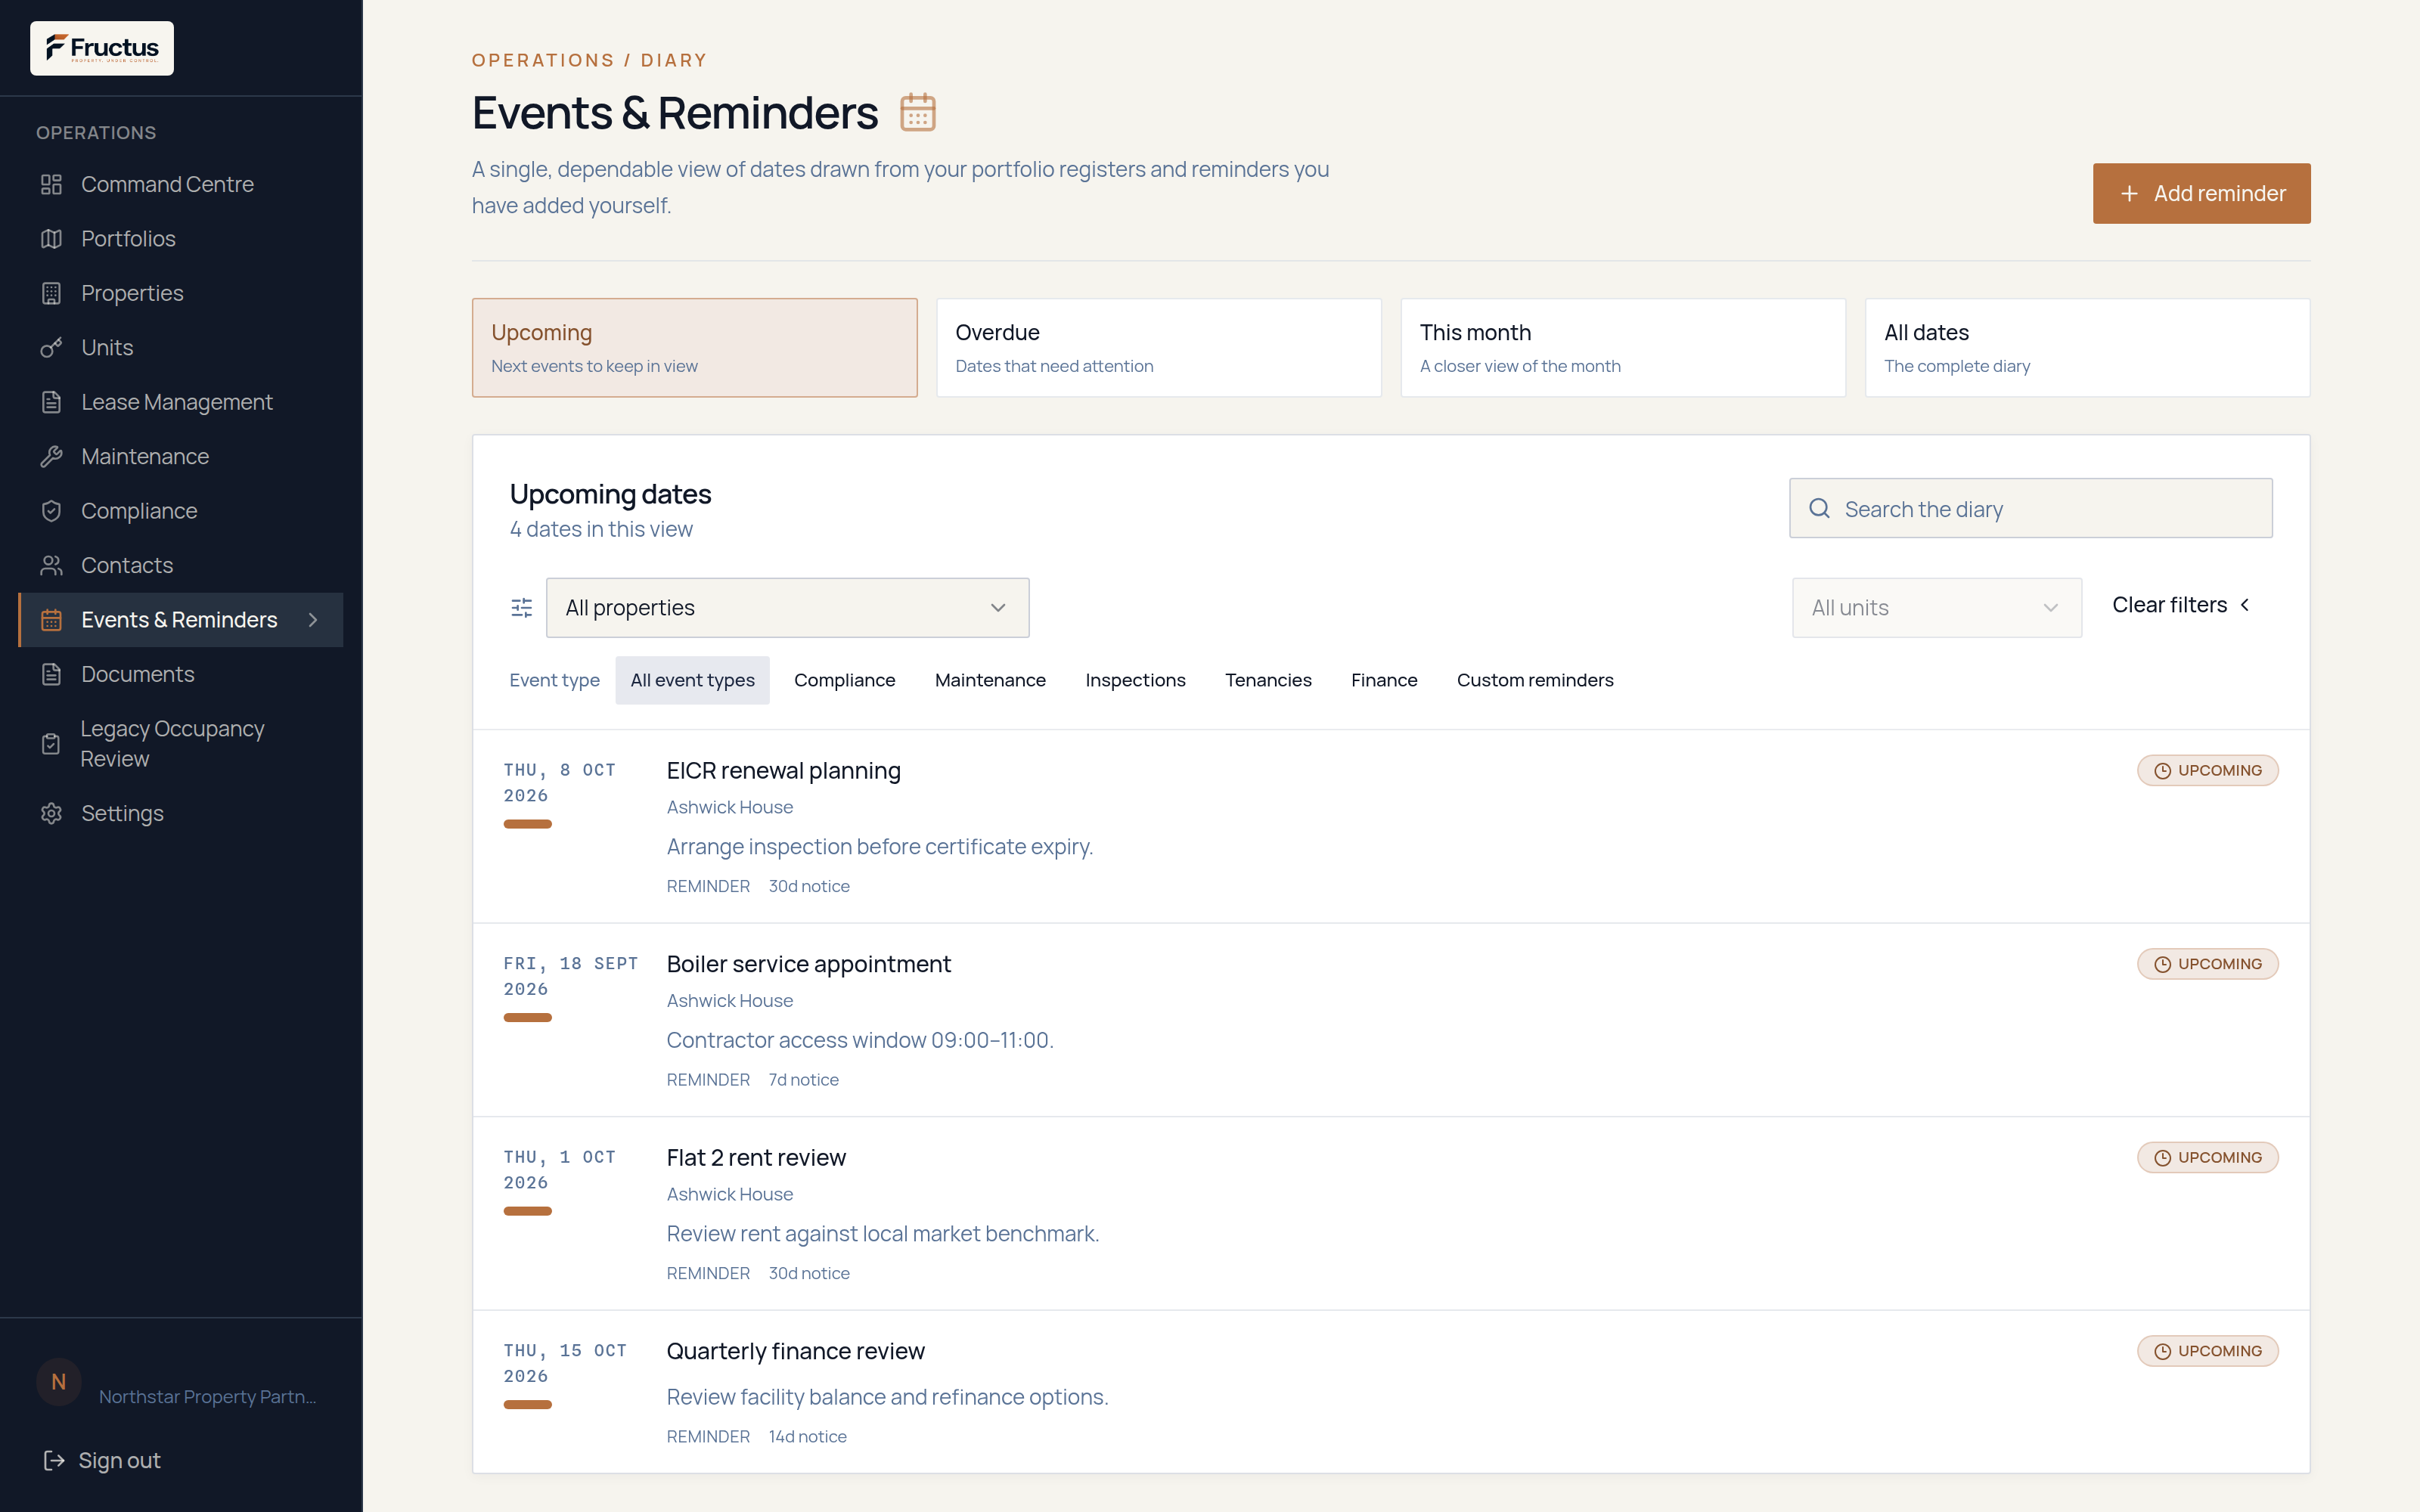Click the Lease Management document icon
This screenshot has height=1512, width=2420.
point(51,402)
